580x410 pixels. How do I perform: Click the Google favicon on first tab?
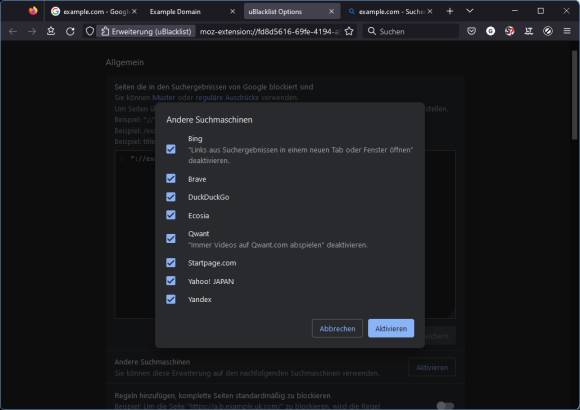[x=55, y=11]
